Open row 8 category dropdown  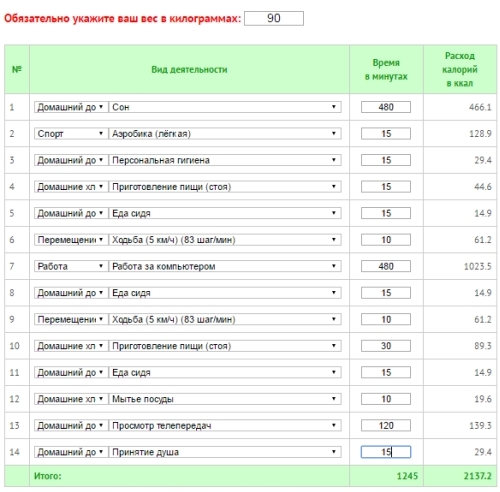(71, 293)
